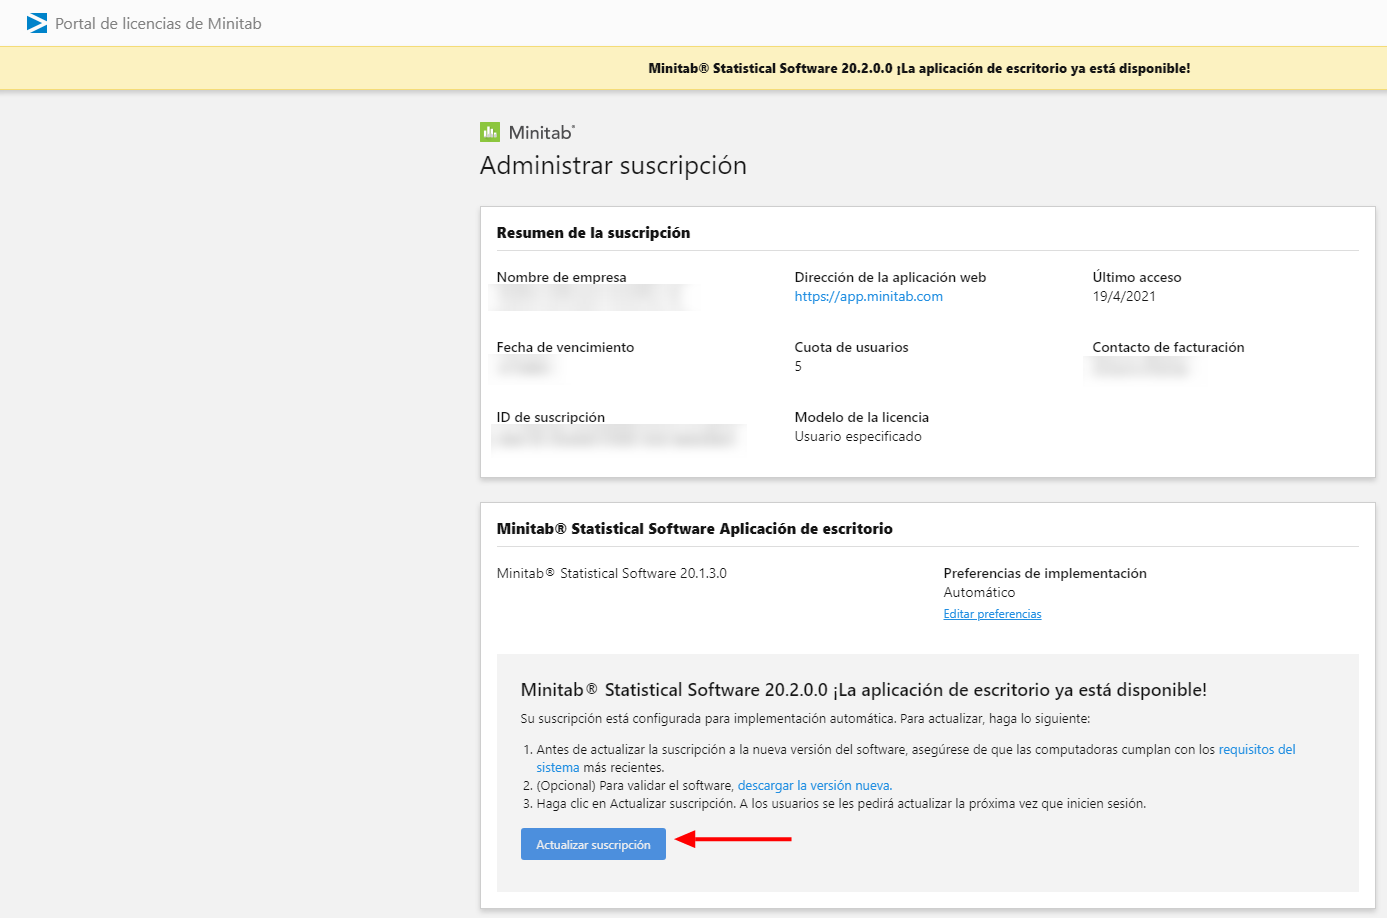
Task: Click the Minitab license portal logo icon
Action: 37,23
